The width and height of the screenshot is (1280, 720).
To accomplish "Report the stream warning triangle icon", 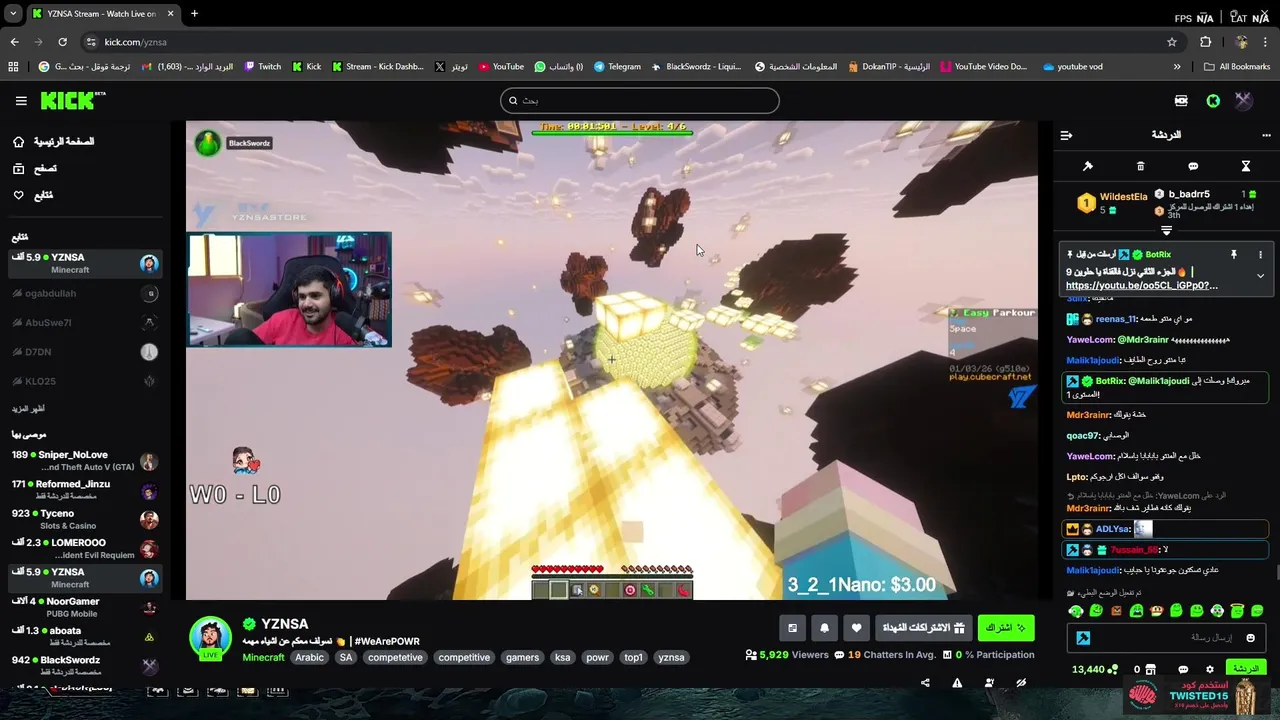I will pos(957,683).
